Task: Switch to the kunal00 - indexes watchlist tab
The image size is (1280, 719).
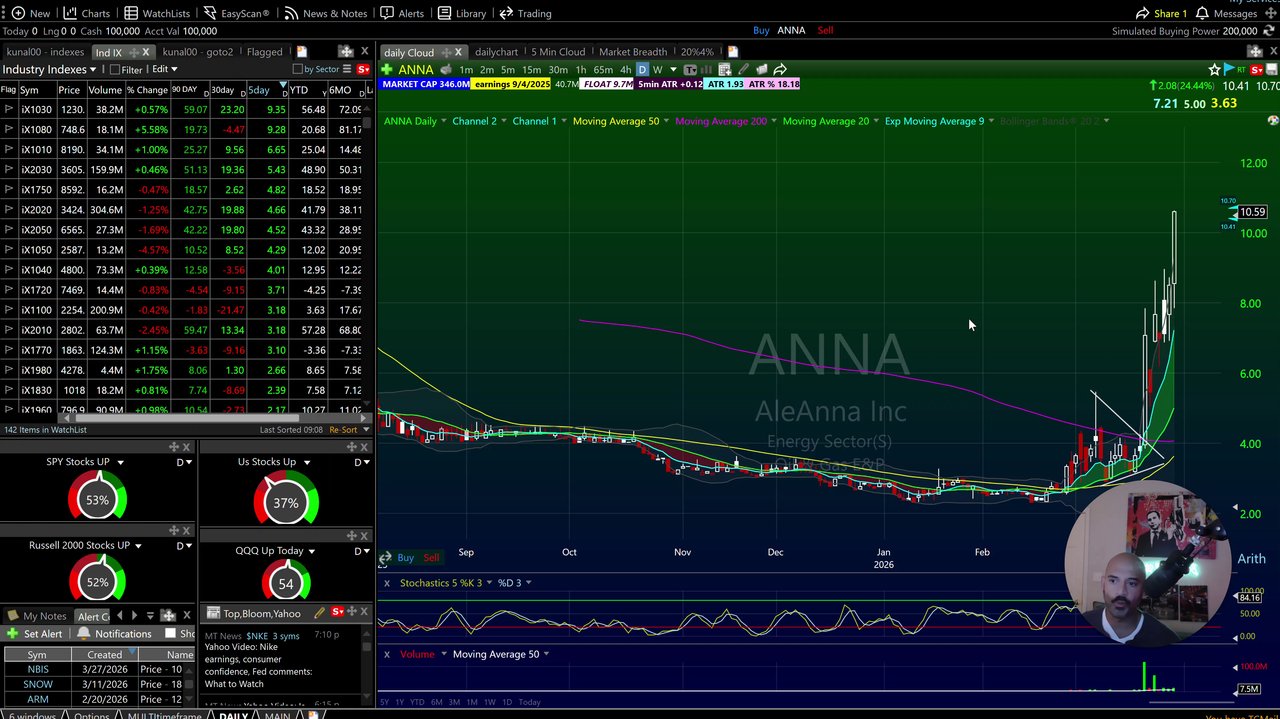Action: (x=45, y=52)
